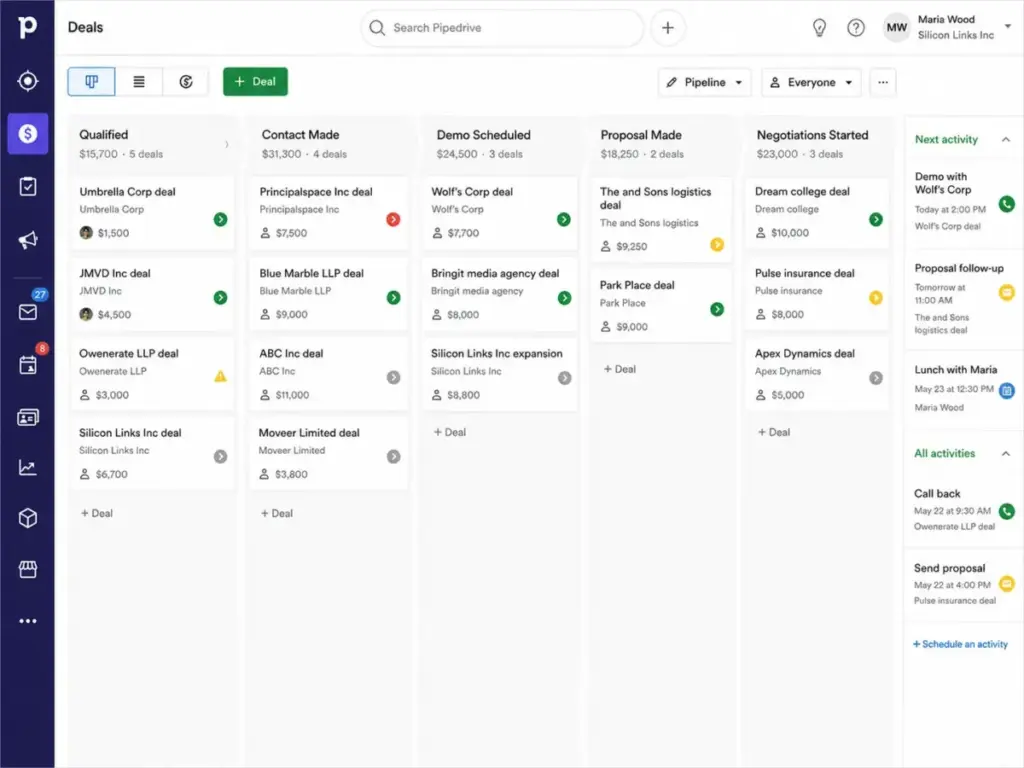1024x768 pixels.
Task: Select the Deals dollar icon in sidebar
Action: click(x=27, y=134)
